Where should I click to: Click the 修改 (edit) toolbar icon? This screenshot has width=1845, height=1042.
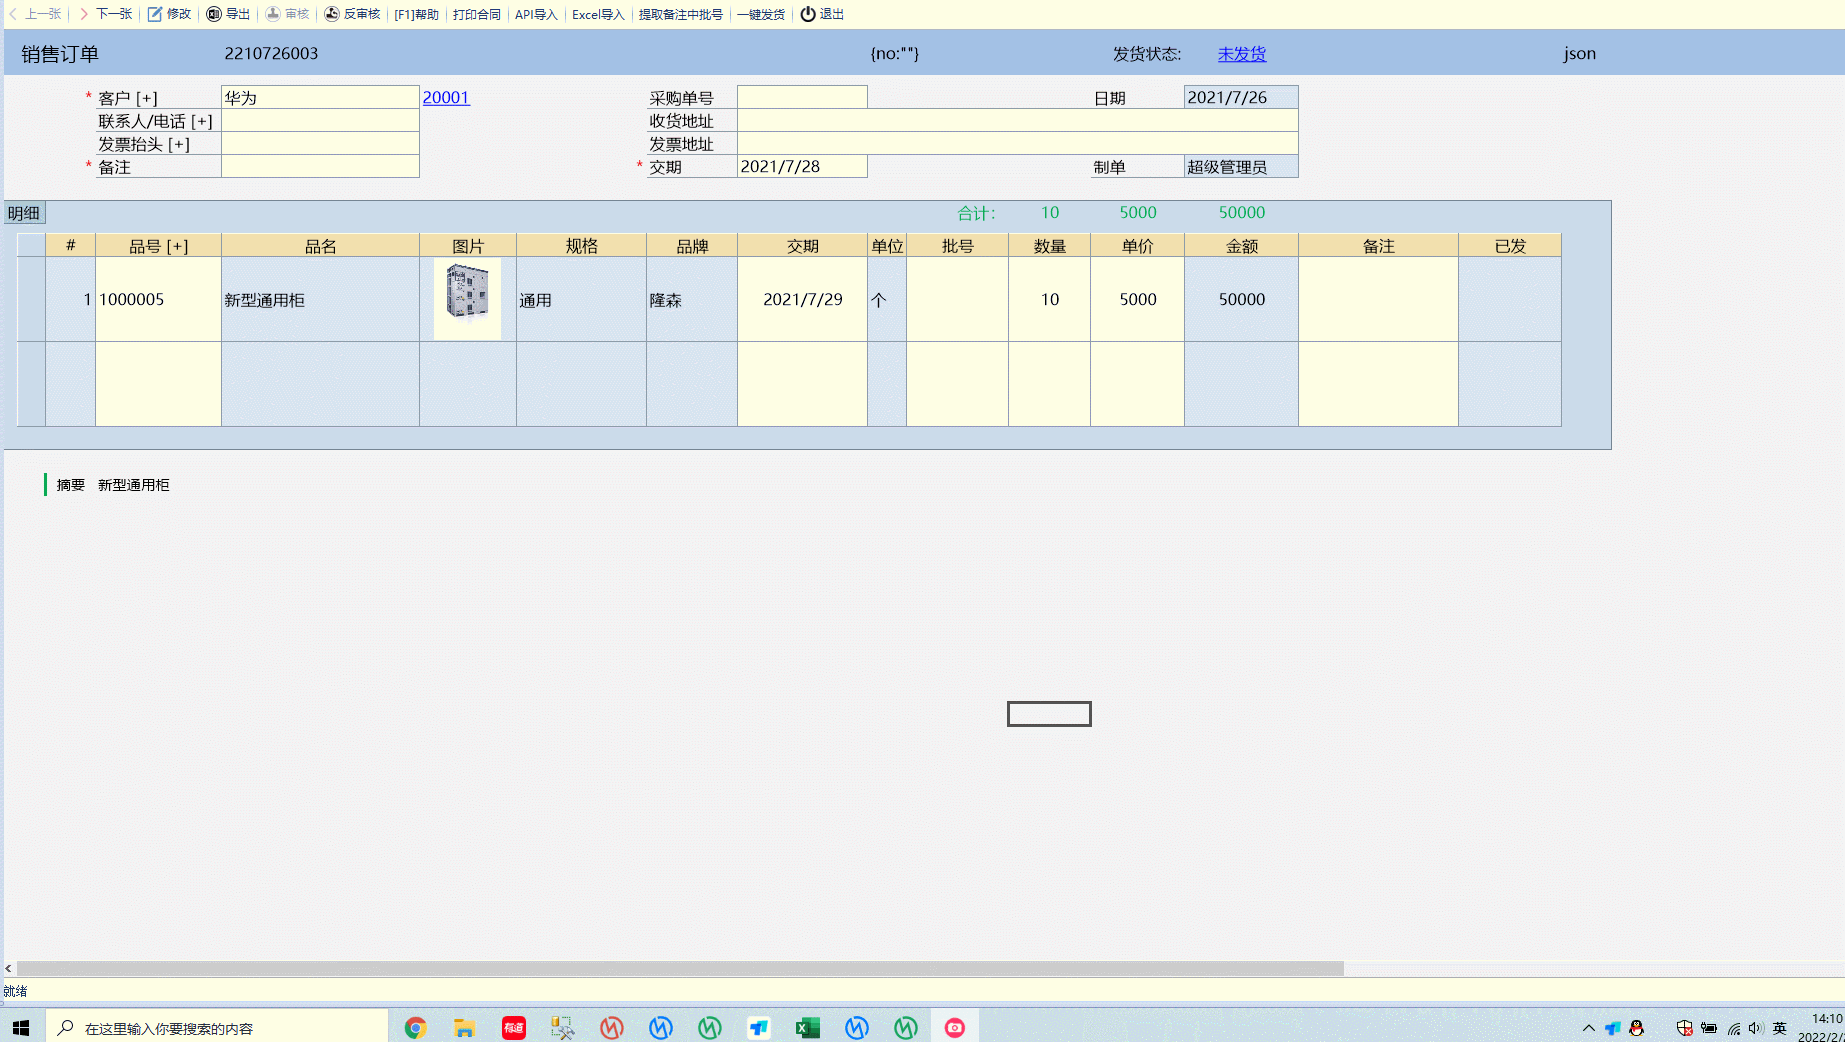[155, 14]
